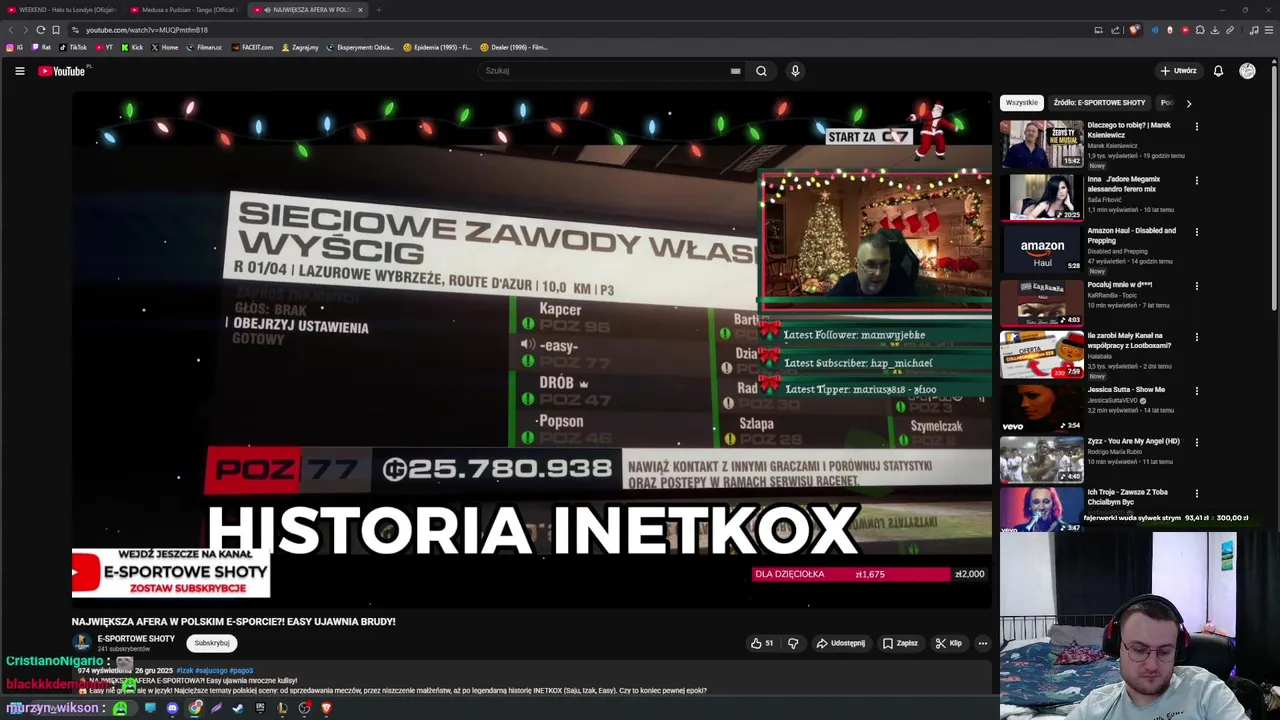1280x720 pixels.
Task: Click the video player to pause
Action: (531, 350)
